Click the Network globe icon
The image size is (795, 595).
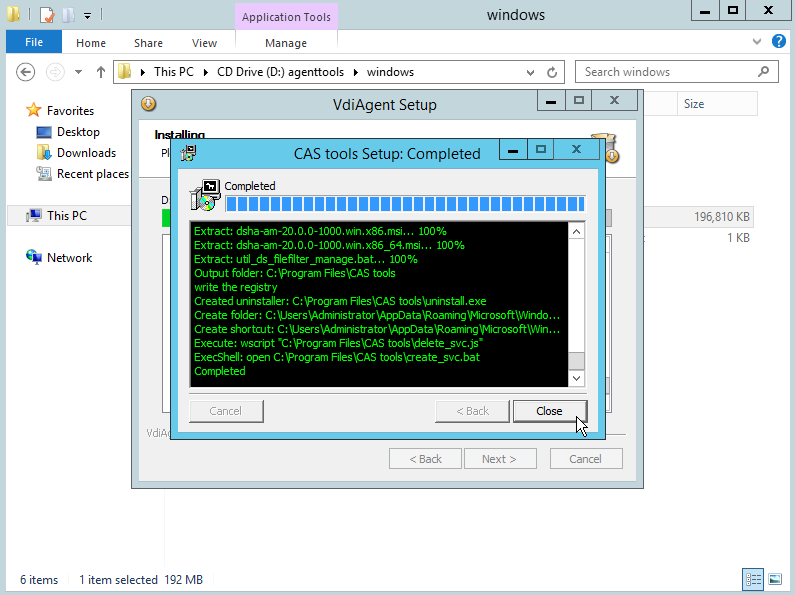pos(34,257)
